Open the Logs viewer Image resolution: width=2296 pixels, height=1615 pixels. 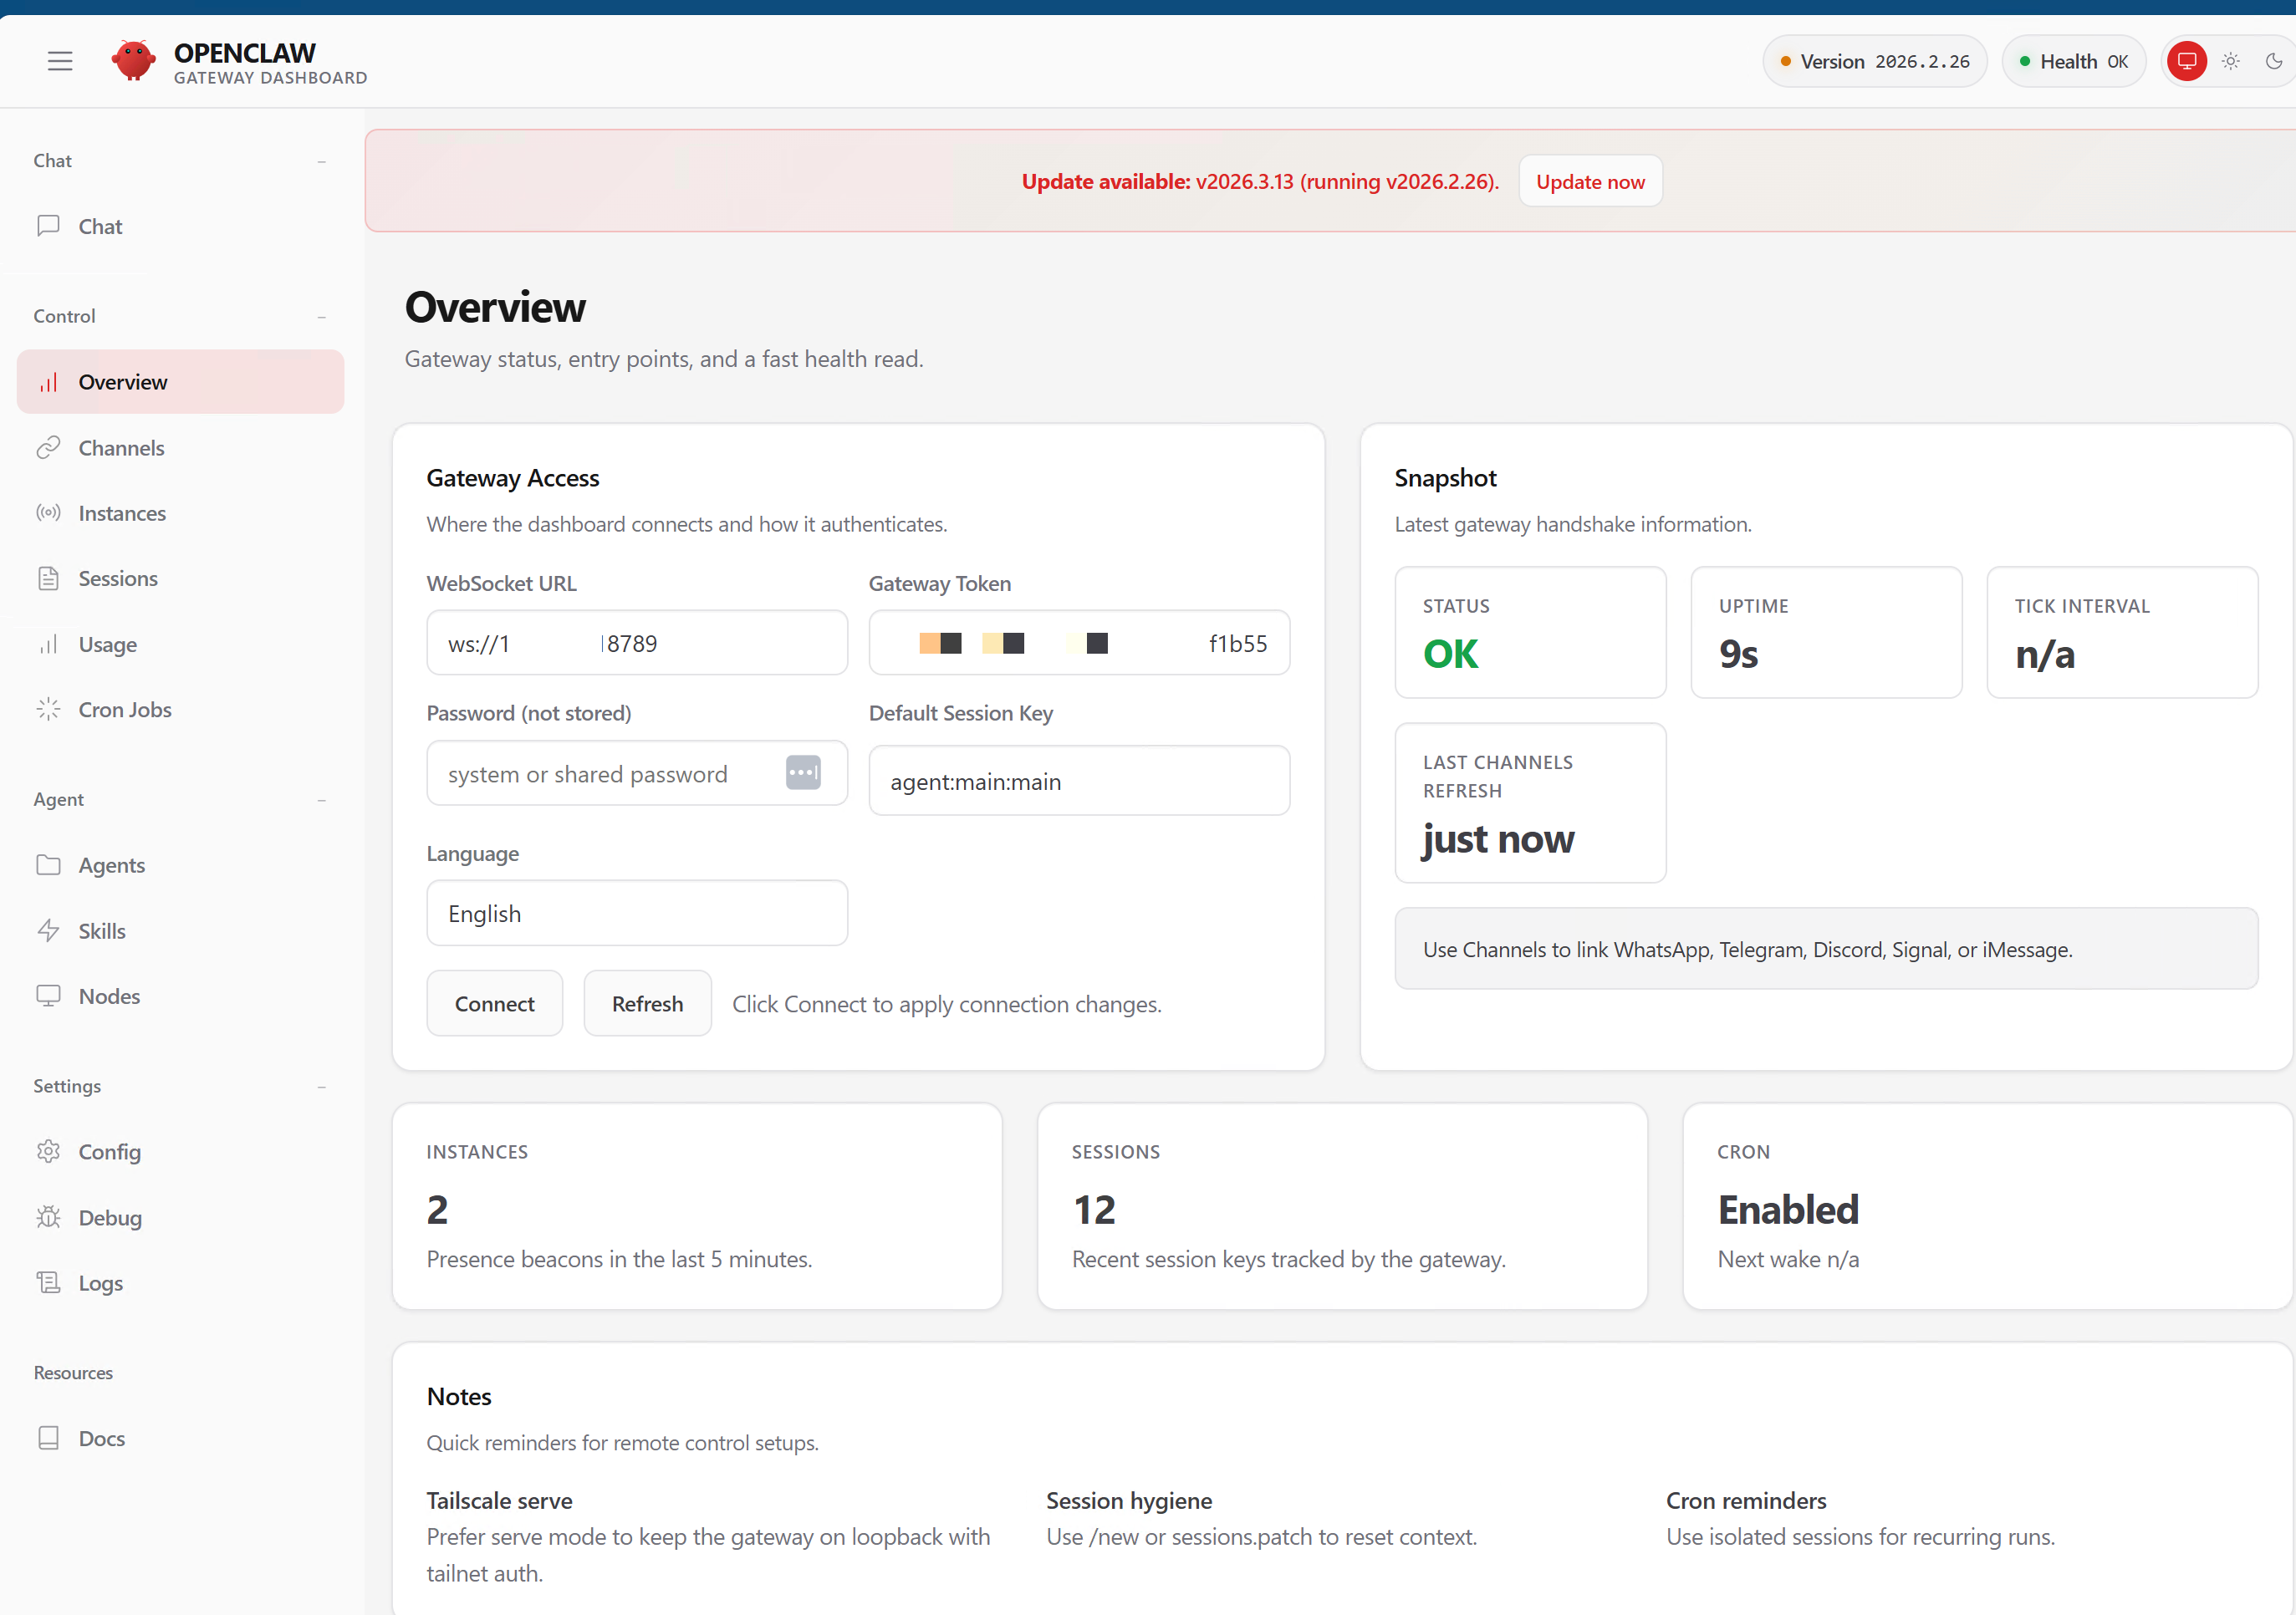point(100,1282)
